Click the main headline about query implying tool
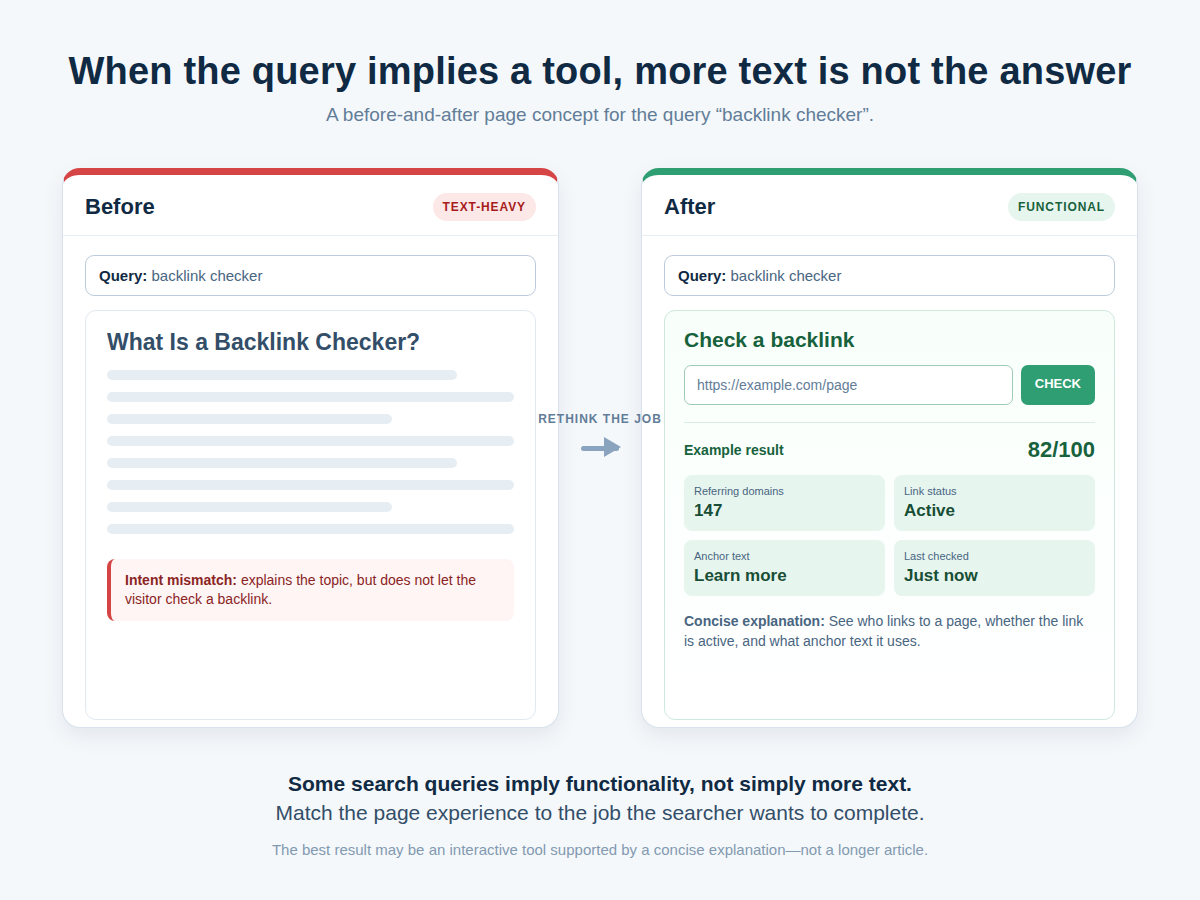Image resolution: width=1200 pixels, height=900 pixels. point(600,72)
